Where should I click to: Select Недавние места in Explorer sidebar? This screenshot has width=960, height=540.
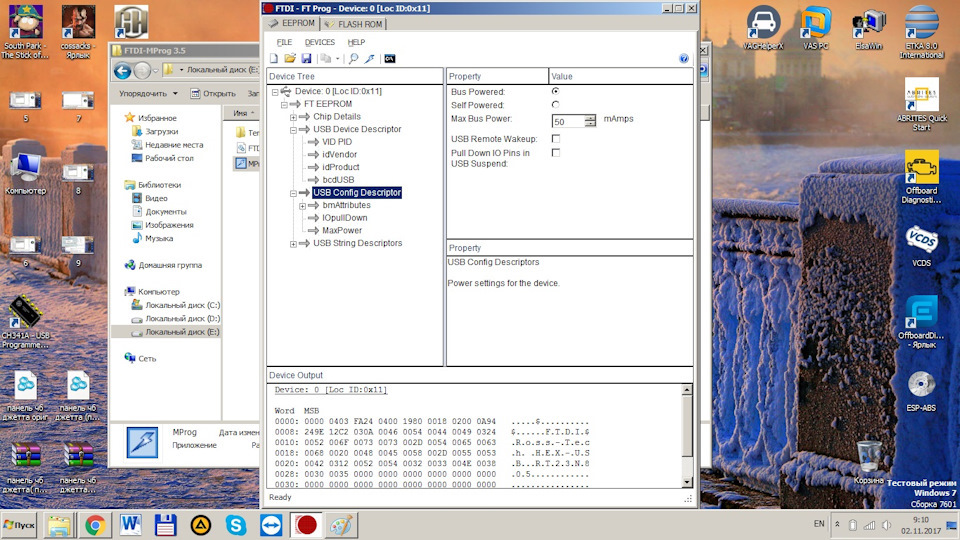(174, 144)
